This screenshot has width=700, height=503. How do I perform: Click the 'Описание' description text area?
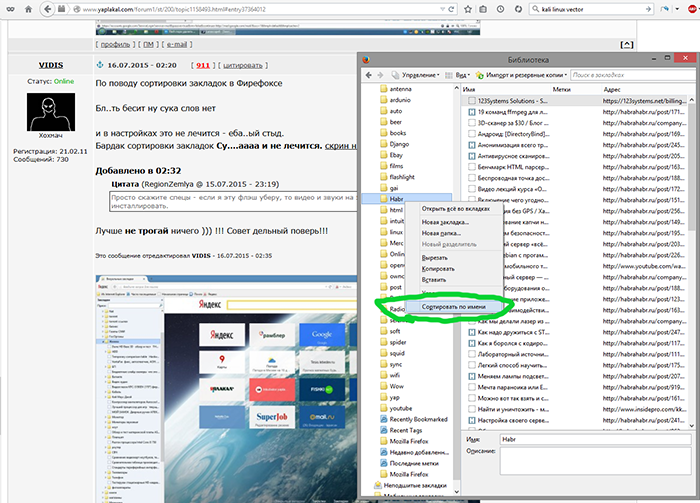tap(596, 461)
